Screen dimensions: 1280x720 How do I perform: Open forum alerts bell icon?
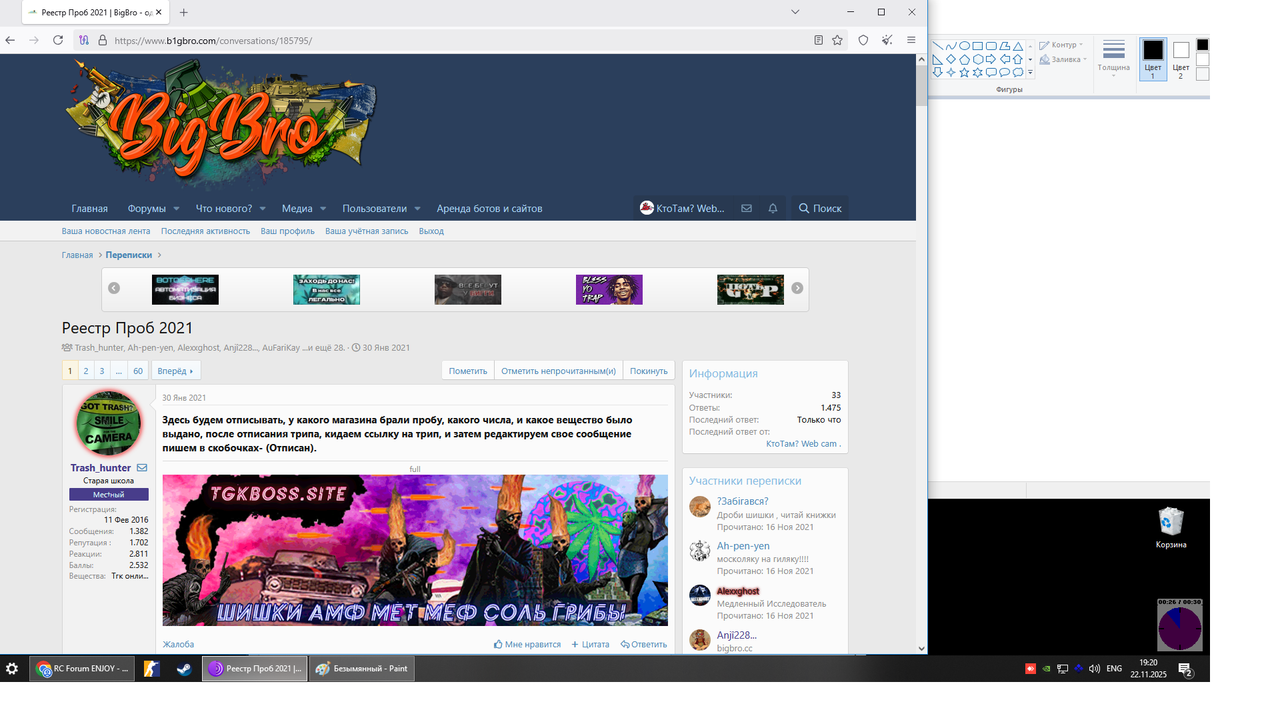[773, 208]
